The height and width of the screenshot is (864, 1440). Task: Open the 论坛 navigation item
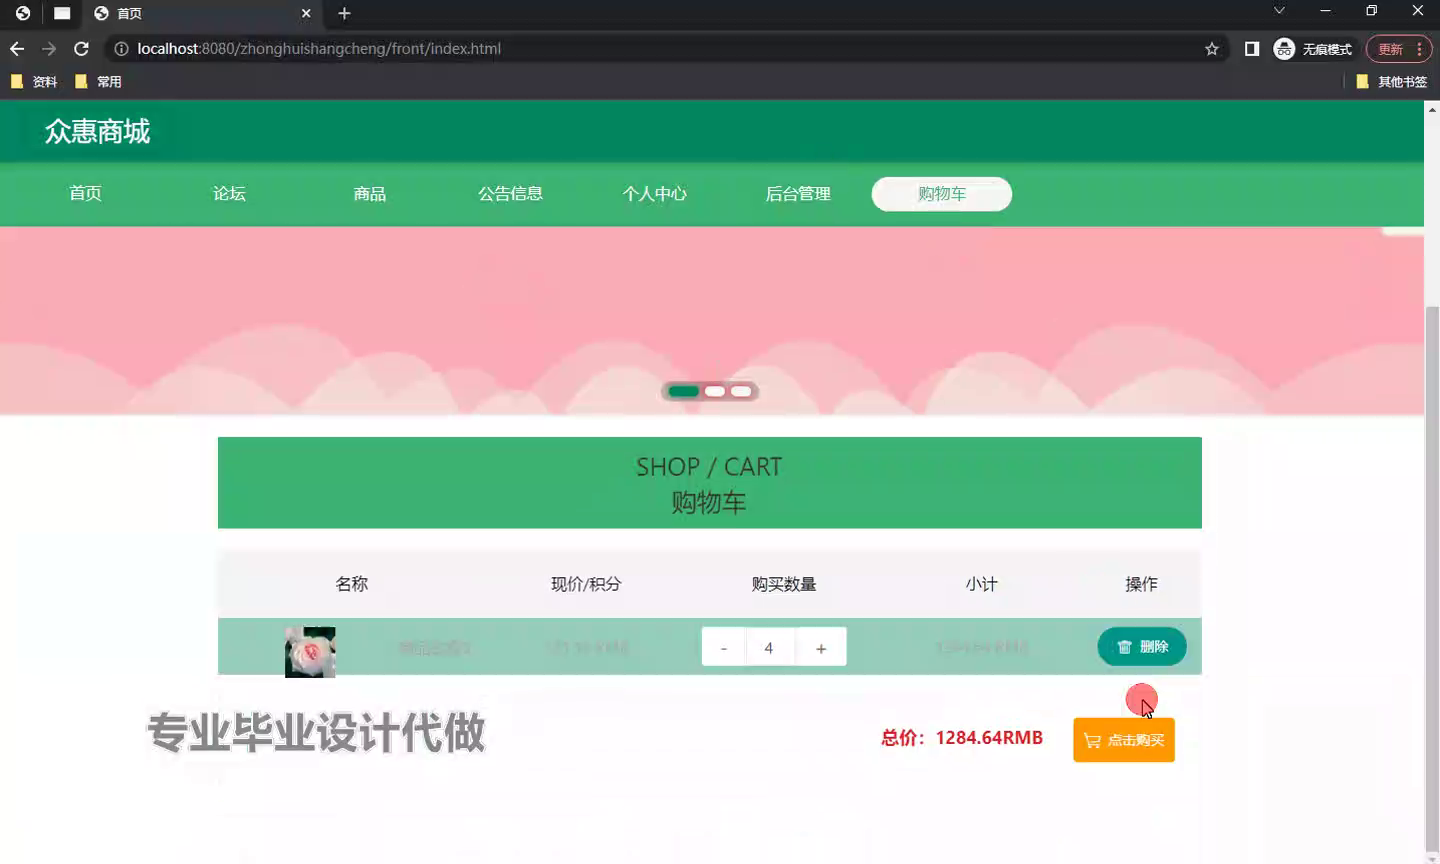tap(229, 194)
